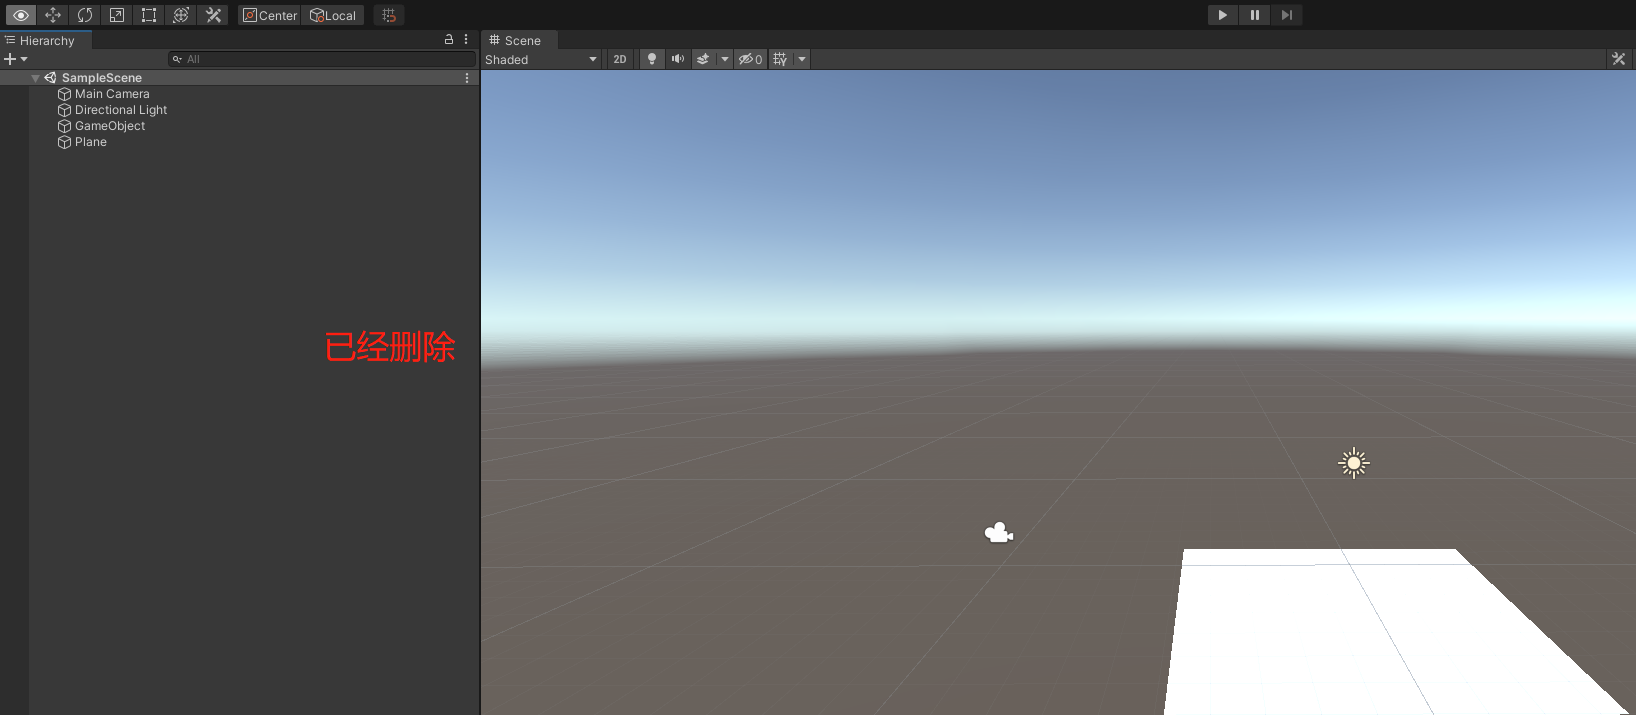Open Hierarchy panel more options menu
The height and width of the screenshot is (715, 1636).
tap(466, 39)
